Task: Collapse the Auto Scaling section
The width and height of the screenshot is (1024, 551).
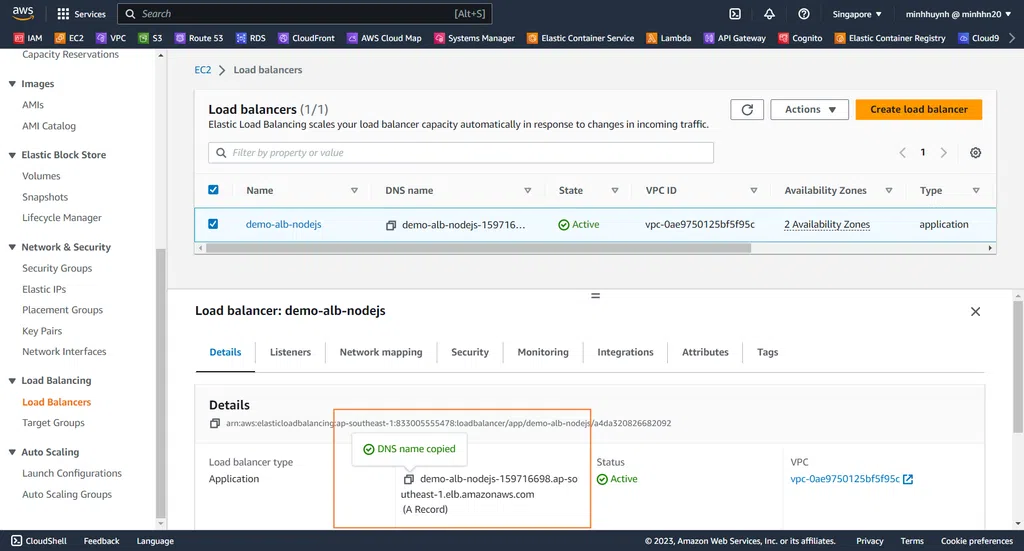Action: (x=12, y=452)
